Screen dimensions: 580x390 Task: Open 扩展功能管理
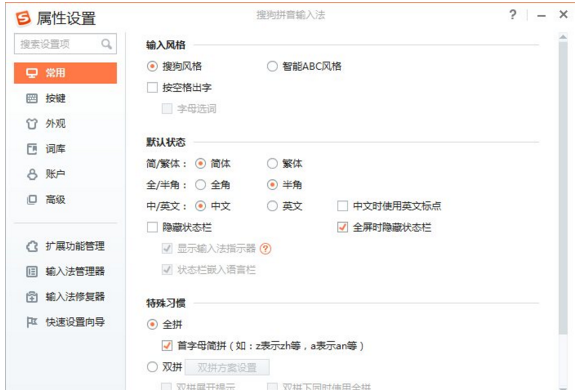pos(65,246)
